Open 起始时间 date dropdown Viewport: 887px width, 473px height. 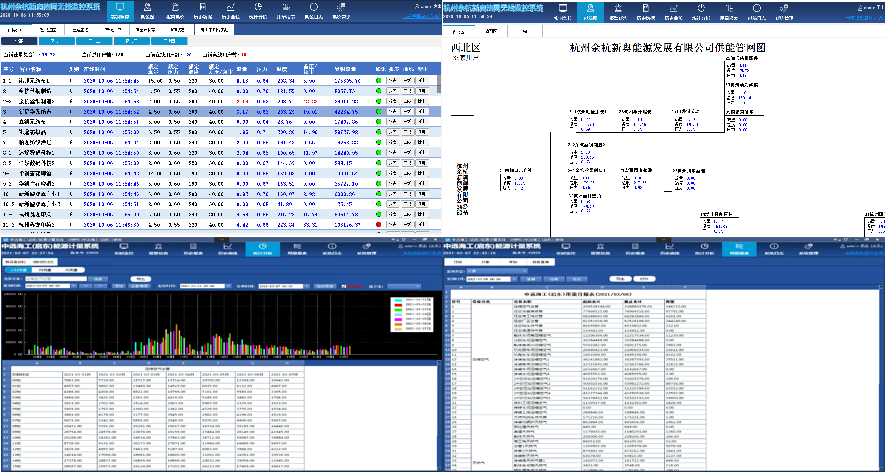228,286
